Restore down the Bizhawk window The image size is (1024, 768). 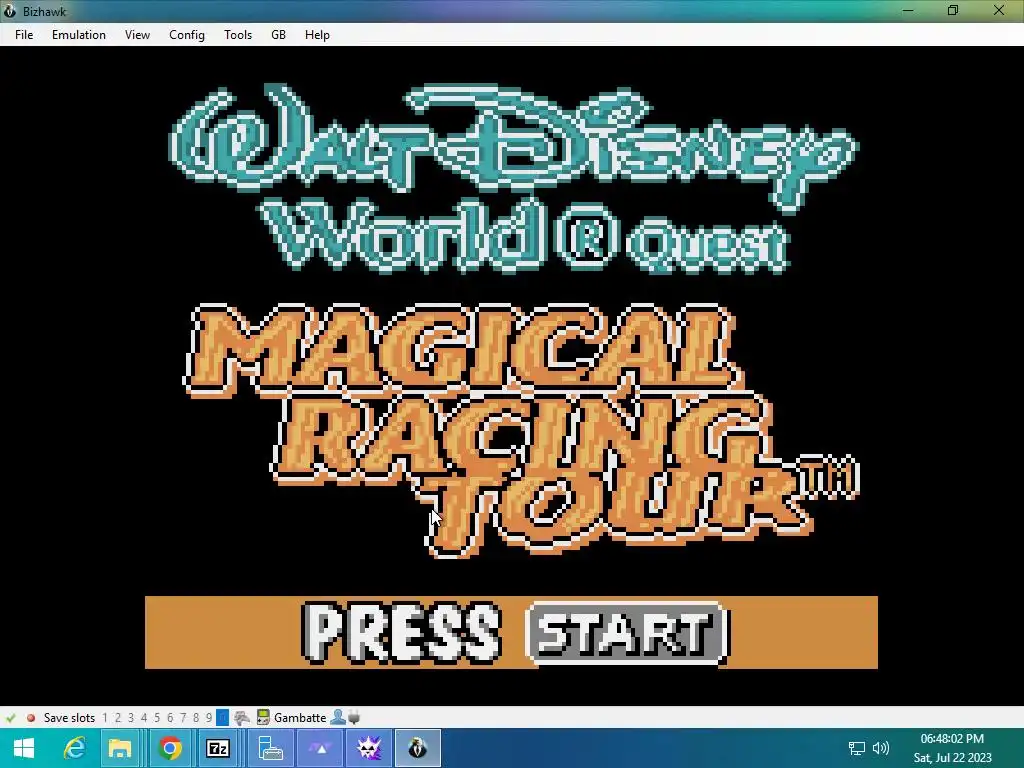[953, 10]
